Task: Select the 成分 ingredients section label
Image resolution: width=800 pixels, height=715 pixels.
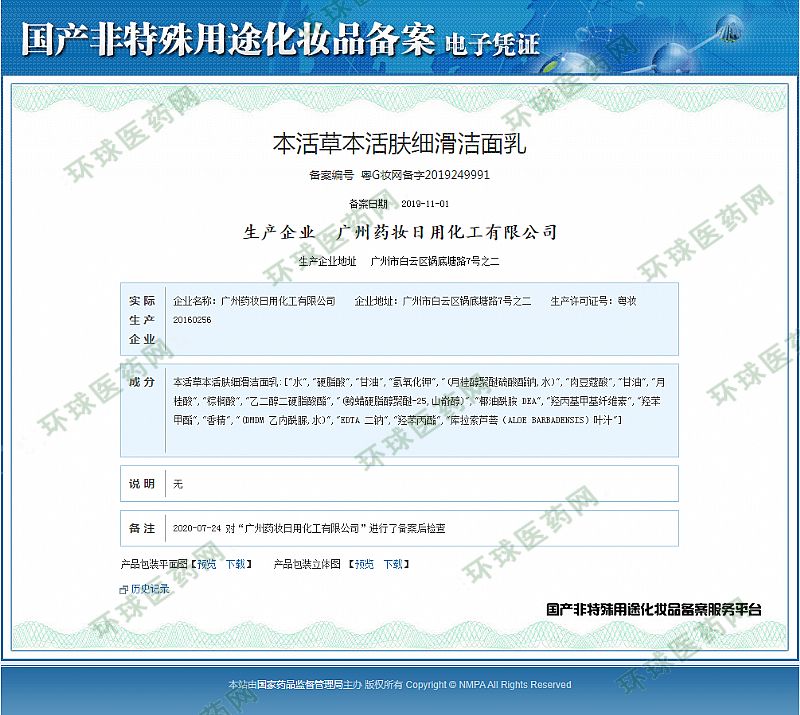Action: 142,382
